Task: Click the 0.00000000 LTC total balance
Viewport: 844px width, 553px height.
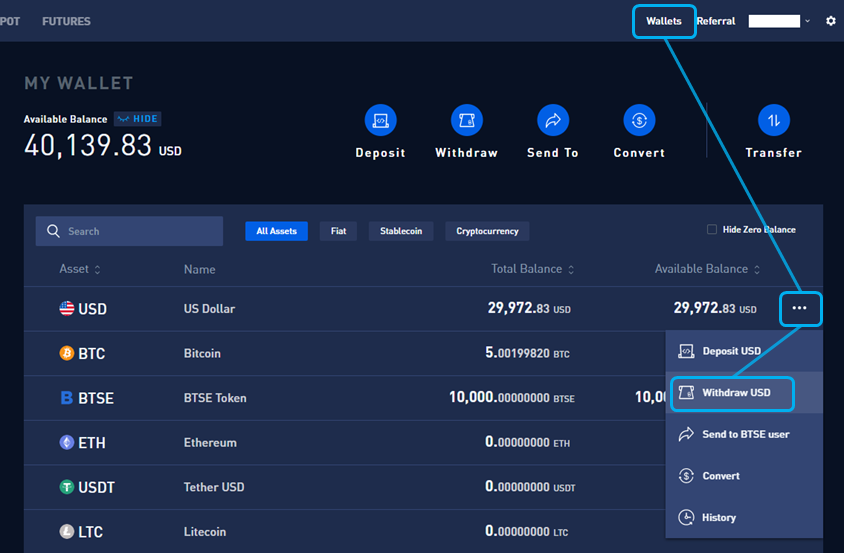Action: point(526,531)
